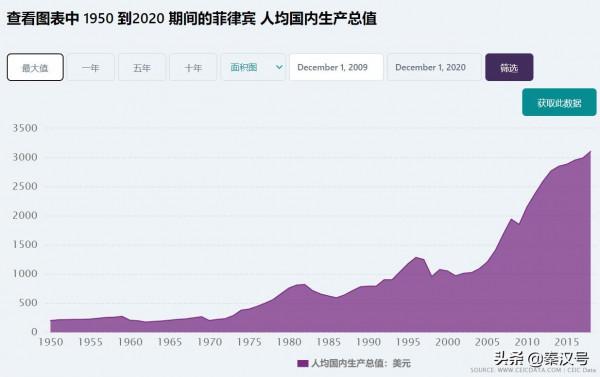Pick the 3500 y-axis label
The image size is (600, 377).
[x=25, y=128]
